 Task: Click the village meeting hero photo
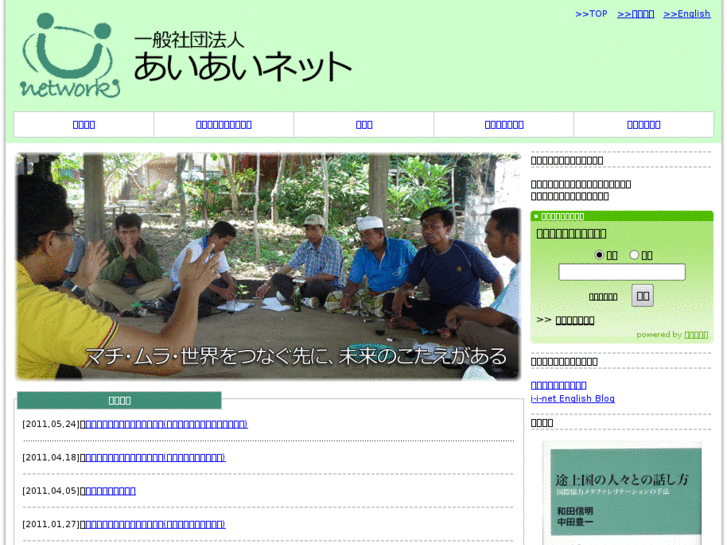tap(268, 266)
